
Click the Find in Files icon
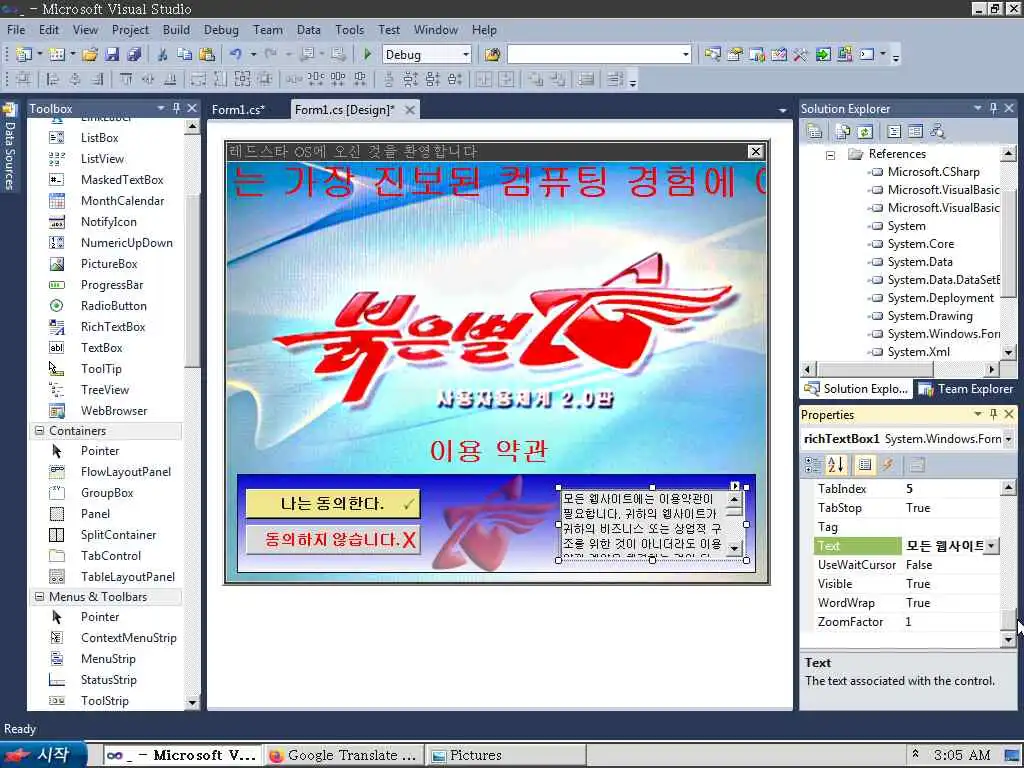(x=492, y=54)
